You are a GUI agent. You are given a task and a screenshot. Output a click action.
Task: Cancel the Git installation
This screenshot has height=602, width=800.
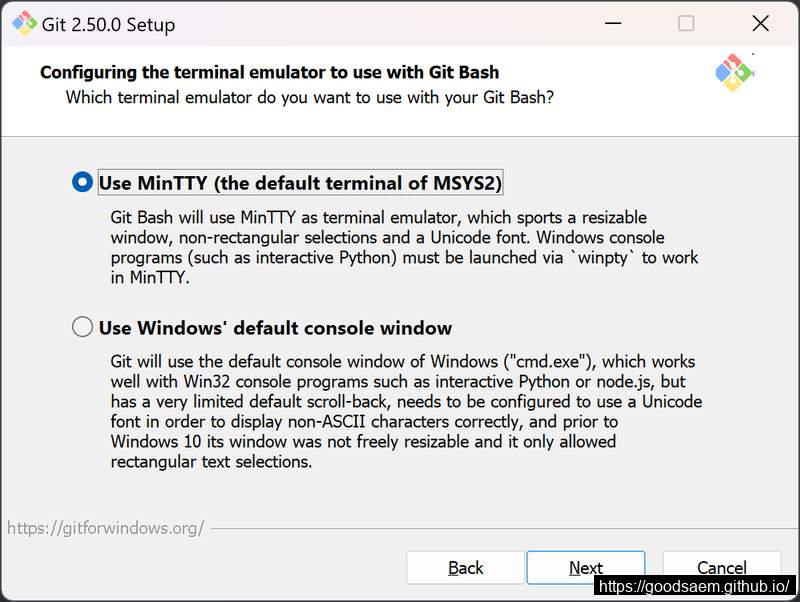click(x=721, y=567)
